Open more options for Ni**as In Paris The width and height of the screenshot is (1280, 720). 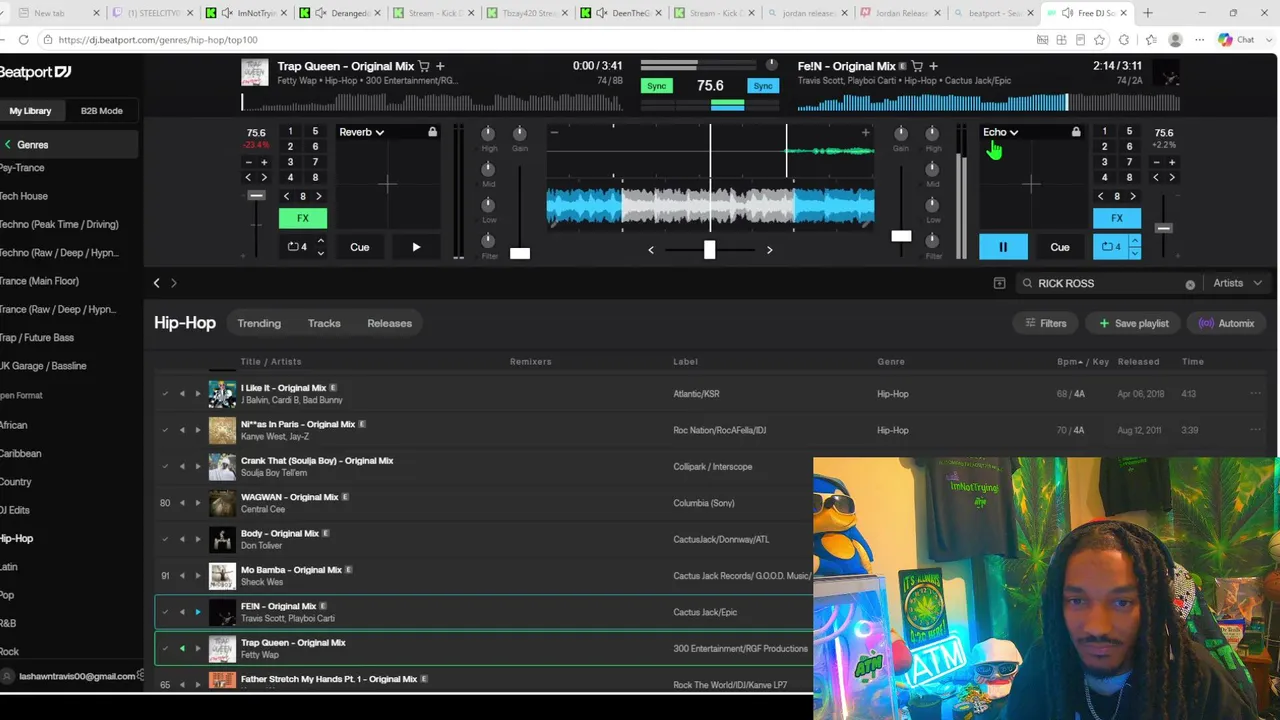[1255, 430]
